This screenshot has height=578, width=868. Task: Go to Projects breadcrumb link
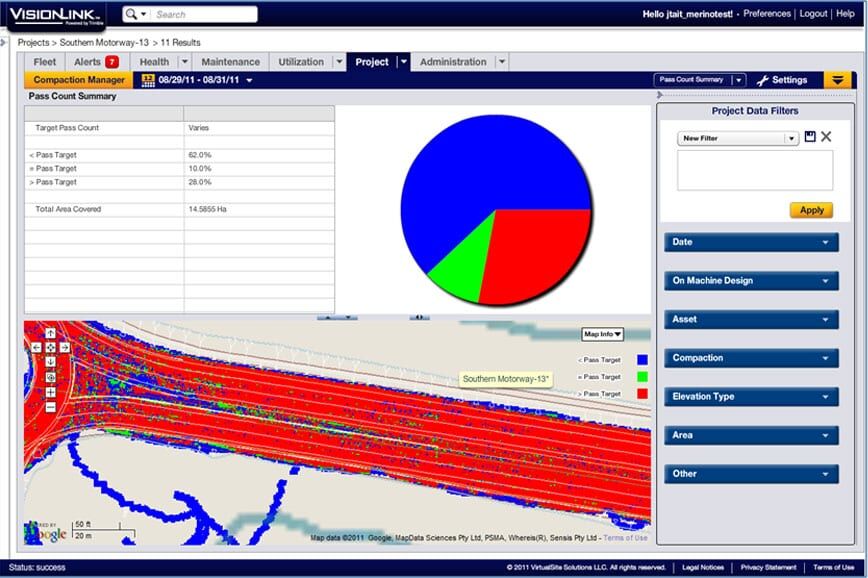click(33, 43)
